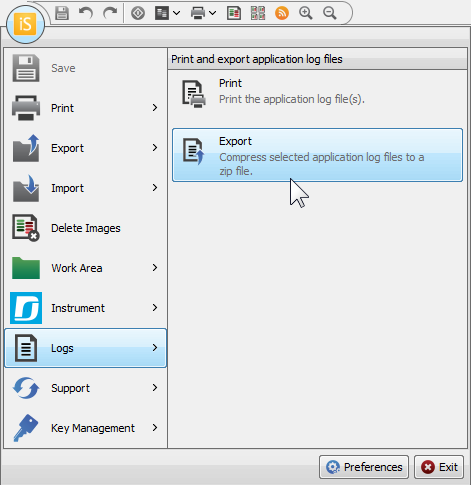Click the redo arrow in the quick toolbar
Image resolution: width=471 pixels, height=485 pixels.
[x=110, y=13]
